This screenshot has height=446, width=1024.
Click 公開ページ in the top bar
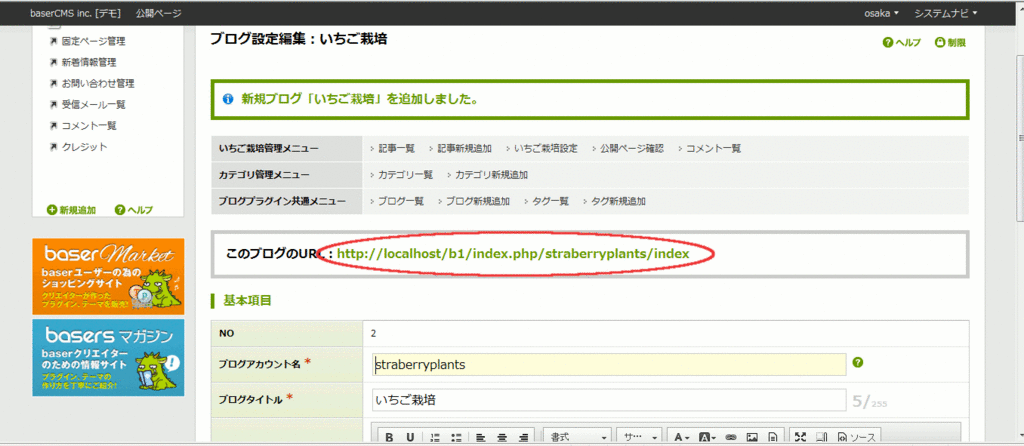pyautogui.click(x=159, y=13)
